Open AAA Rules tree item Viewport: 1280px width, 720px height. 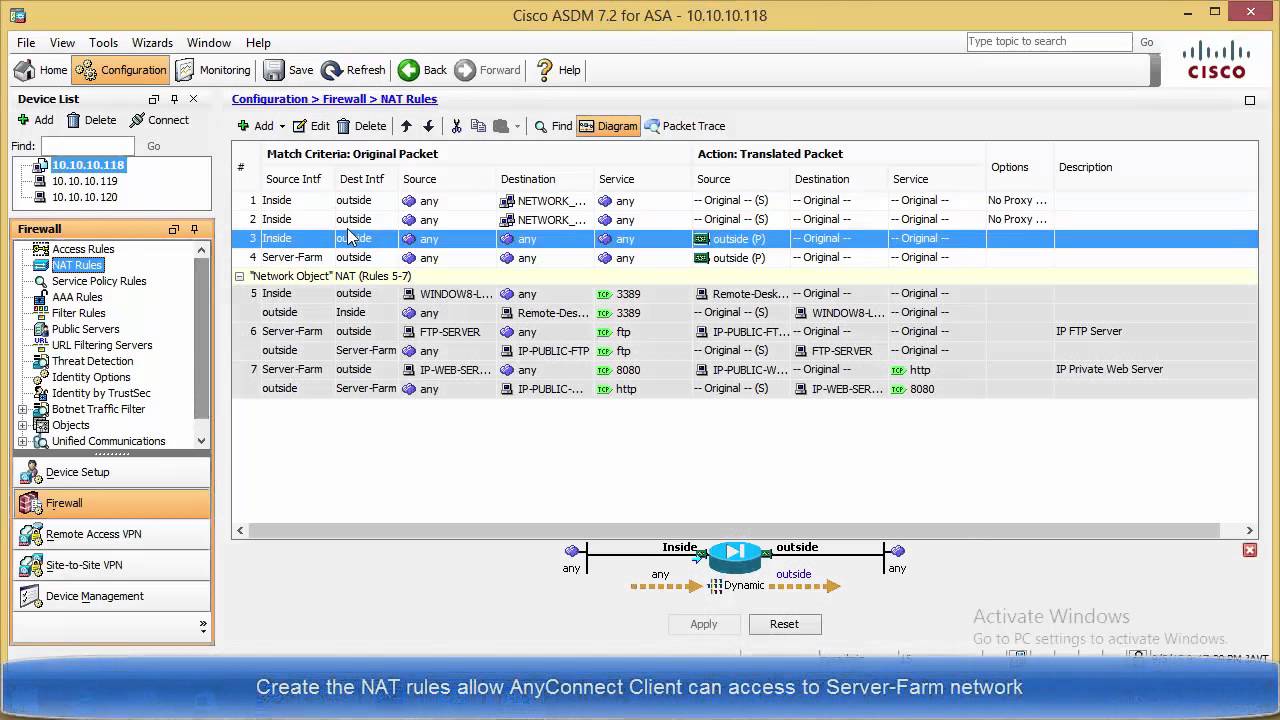point(77,297)
